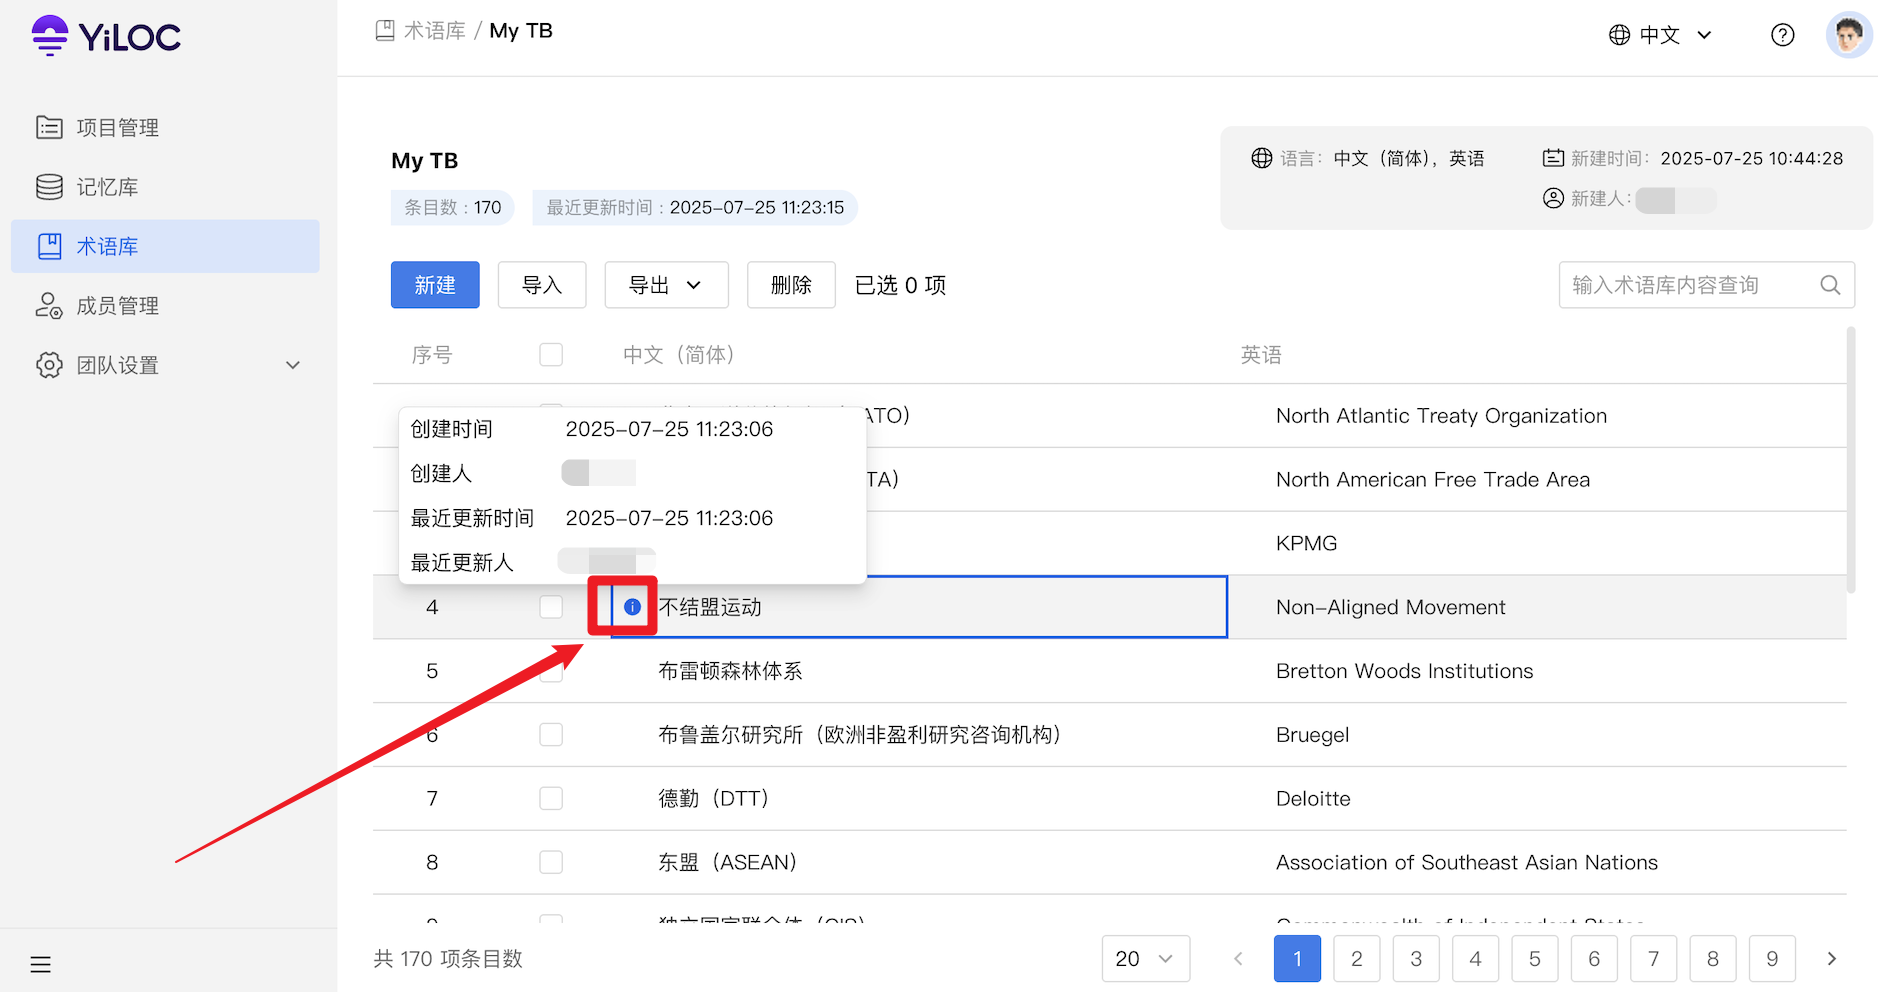Click the 导入 button
Viewport: 1878px width, 992px height.
tap(542, 285)
